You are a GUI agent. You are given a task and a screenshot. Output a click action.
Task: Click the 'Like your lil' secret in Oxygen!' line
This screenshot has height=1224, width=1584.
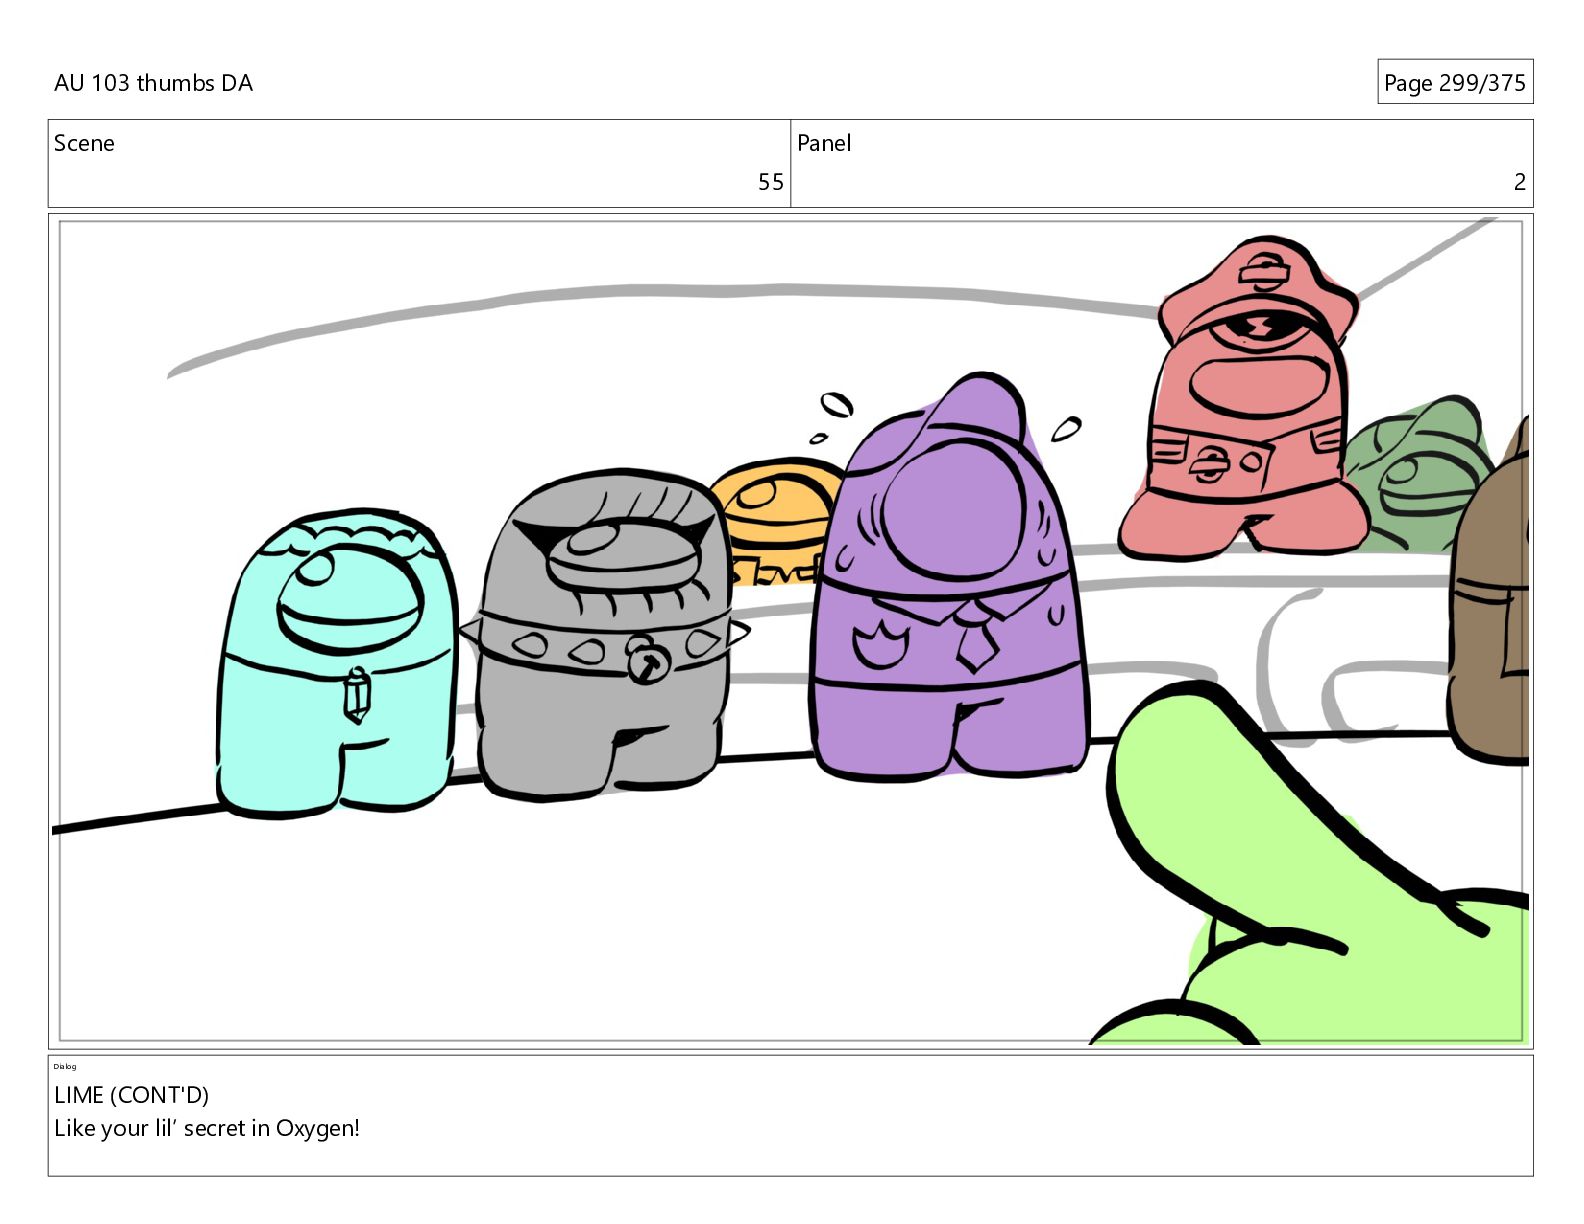(207, 1128)
